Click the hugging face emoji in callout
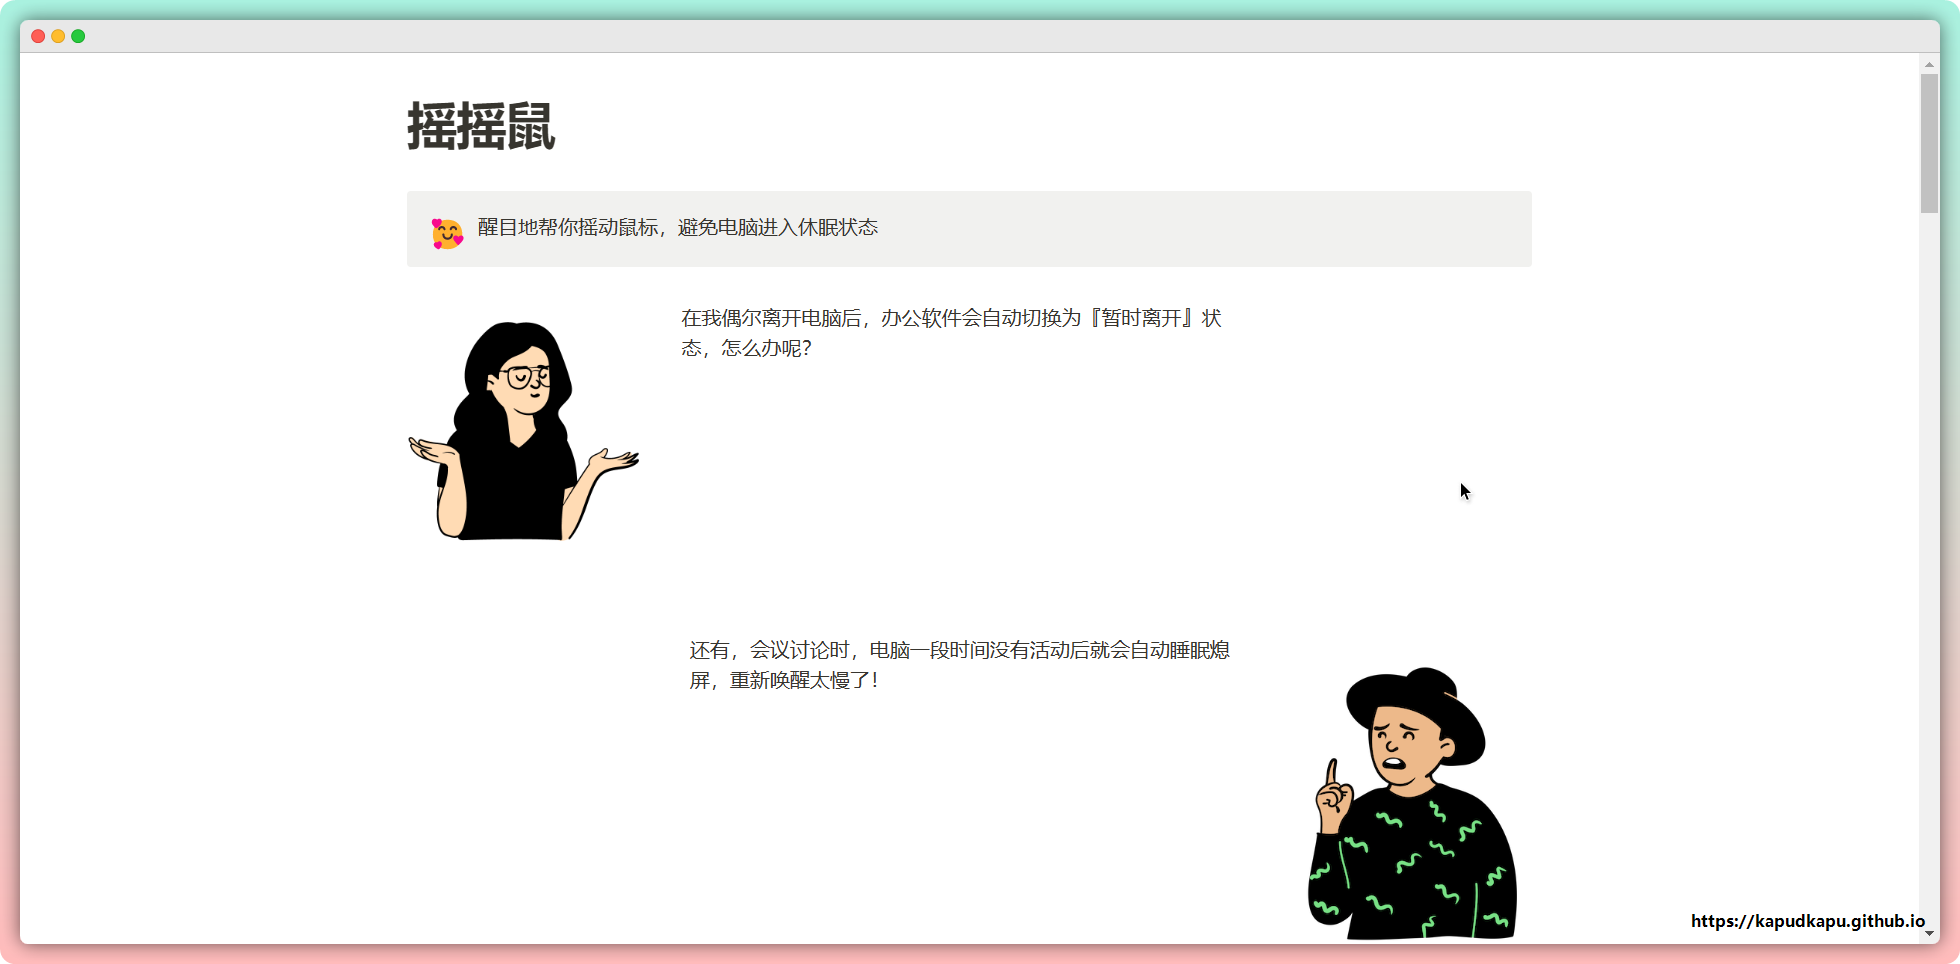Viewport: 1960px width, 964px height. tap(447, 233)
